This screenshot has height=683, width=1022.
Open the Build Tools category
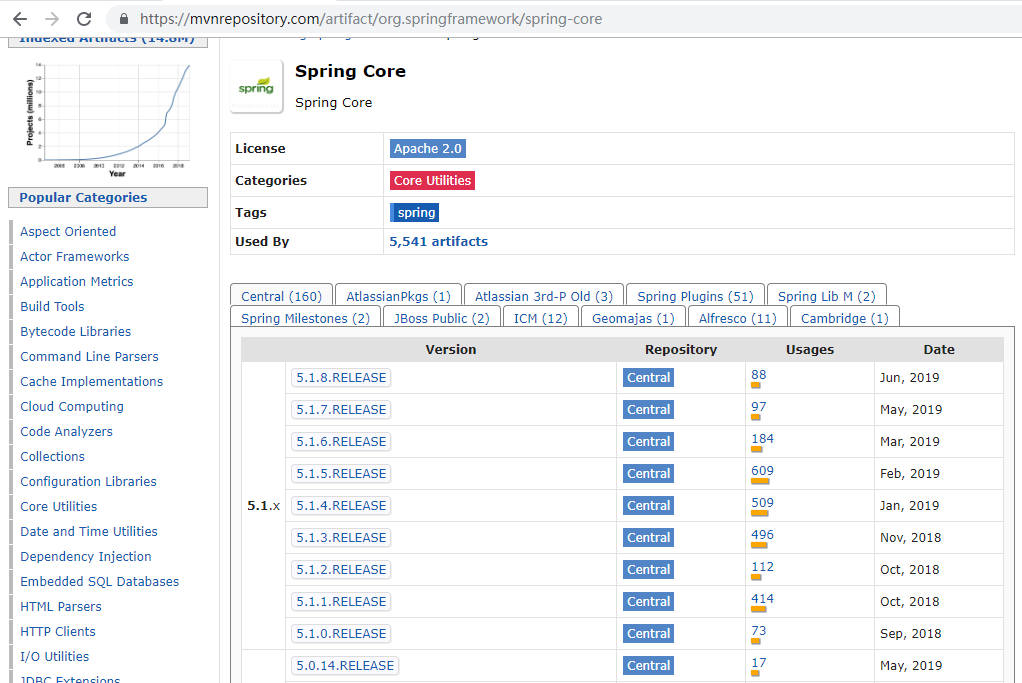(52, 306)
